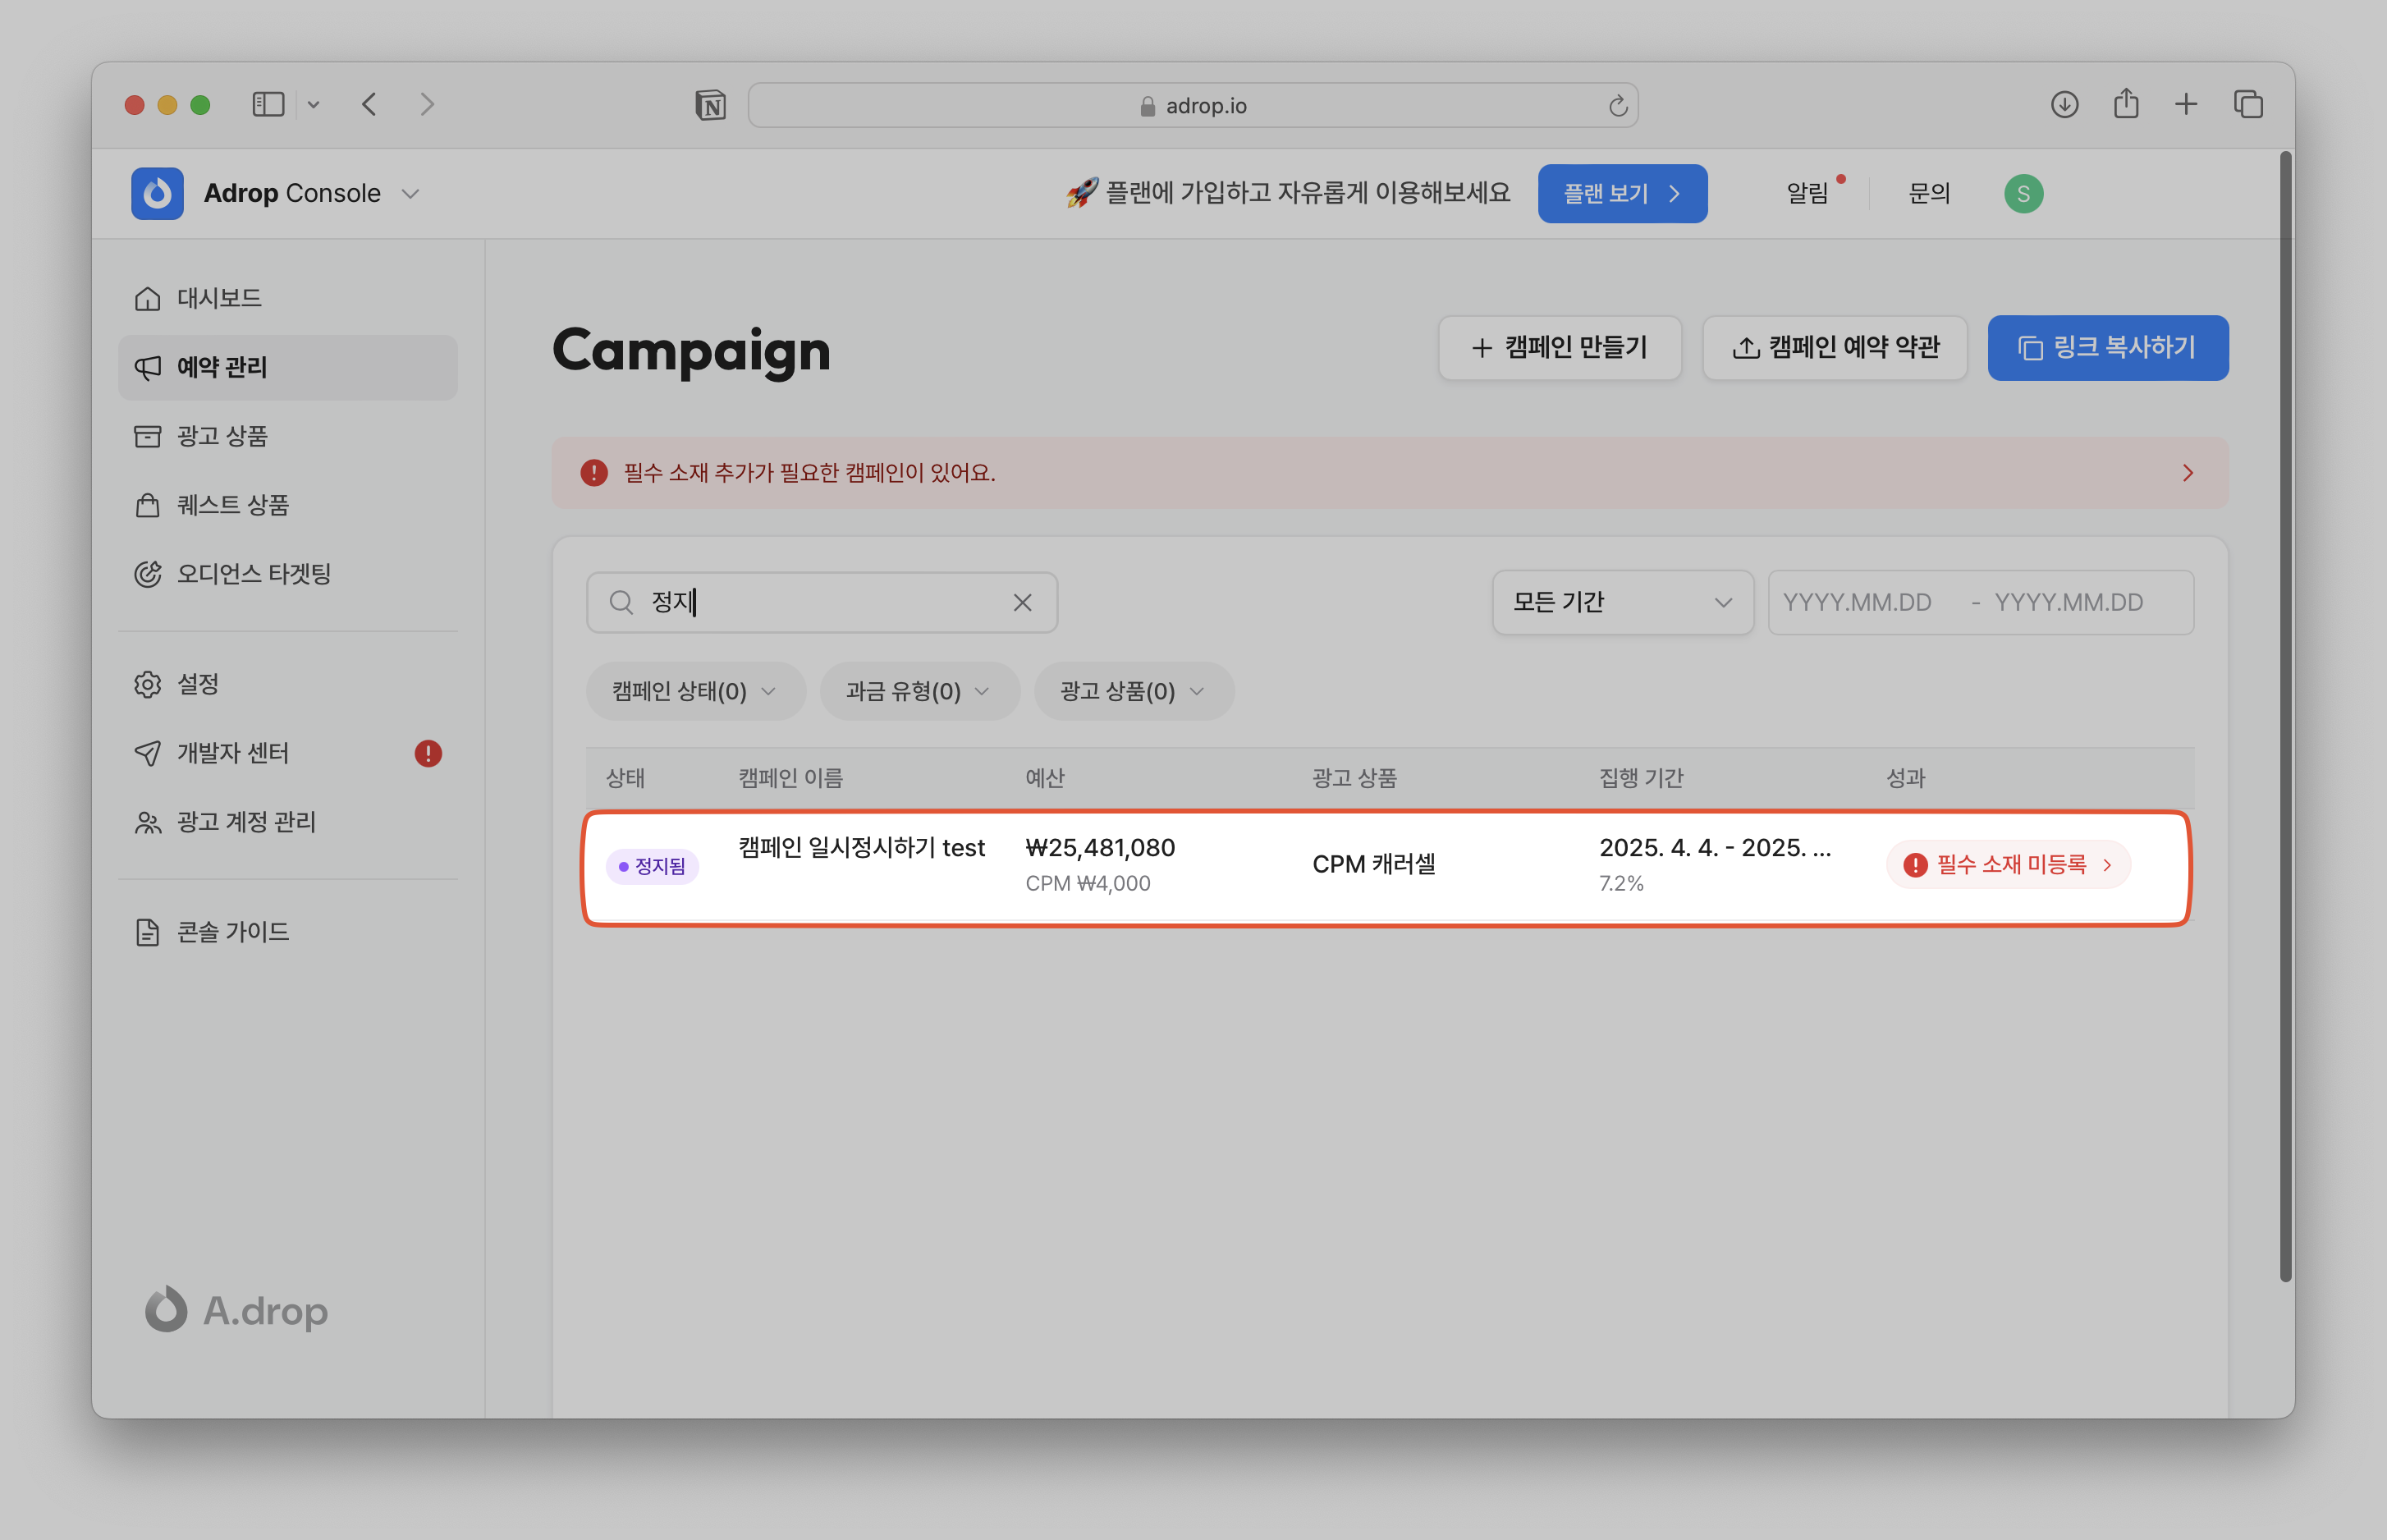The width and height of the screenshot is (2387, 1540).
Task: Click the 링크 복사하기 button
Action: [2107, 348]
